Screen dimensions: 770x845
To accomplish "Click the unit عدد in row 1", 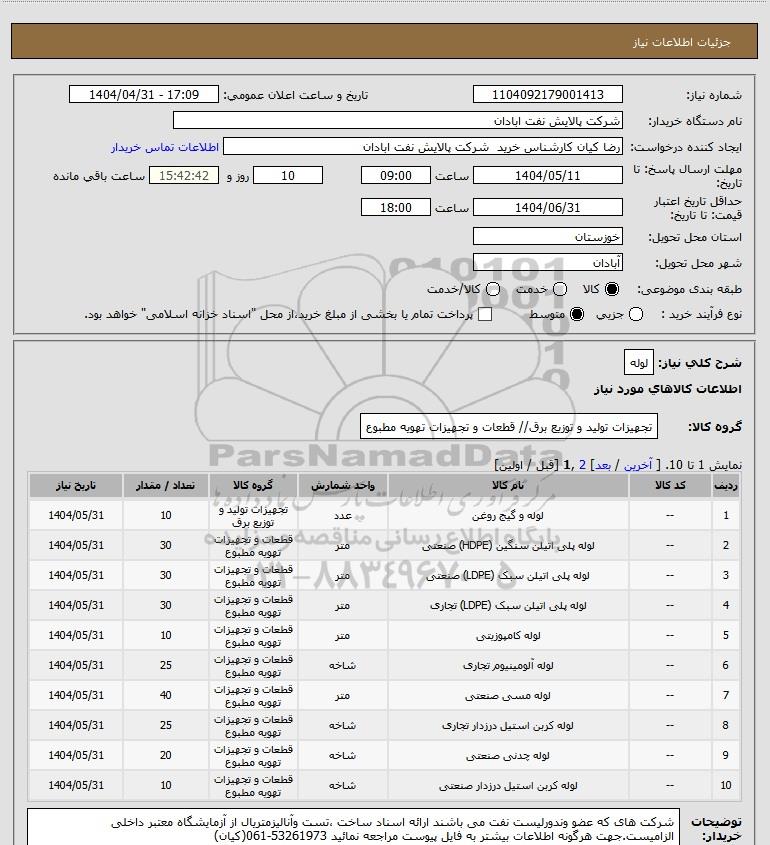I will [343, 516].
